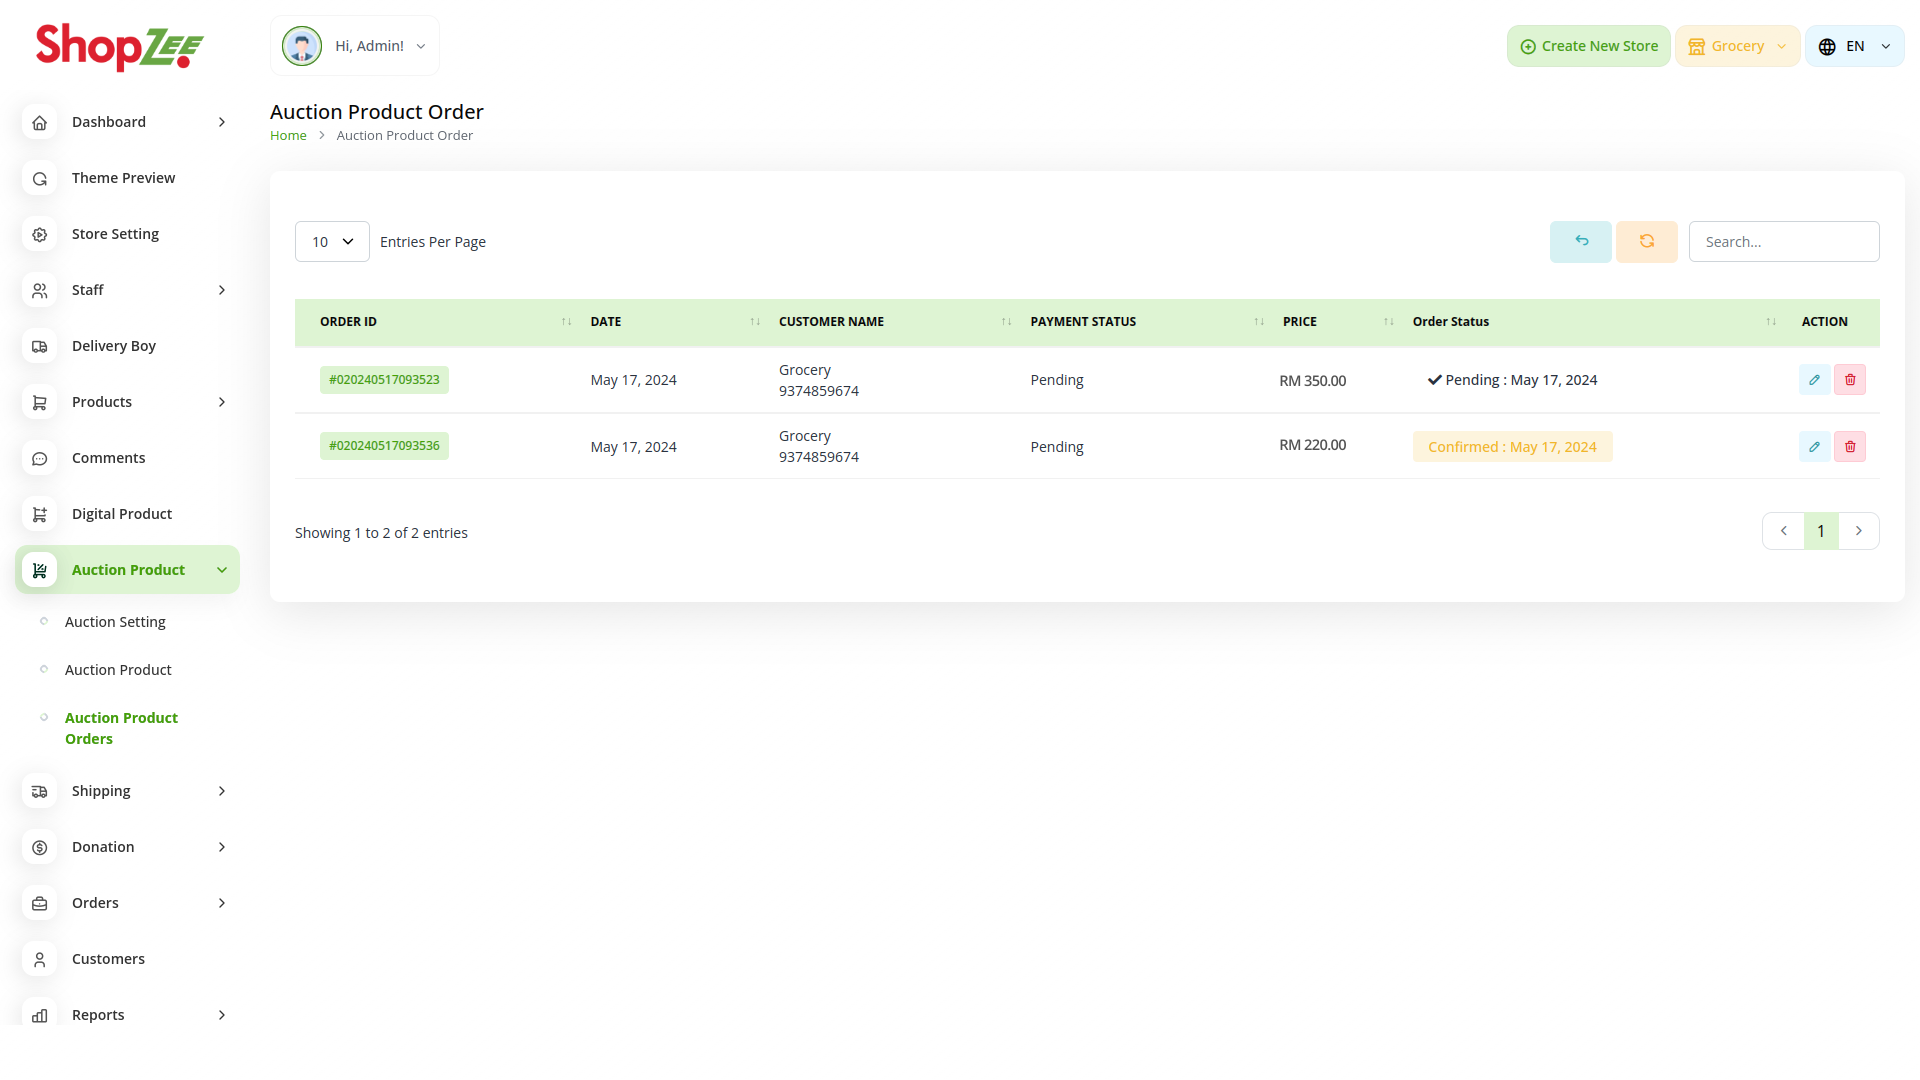Click the orange refresh icon button
This screenshot has height=1080, width=1920.
(1646, 242)
